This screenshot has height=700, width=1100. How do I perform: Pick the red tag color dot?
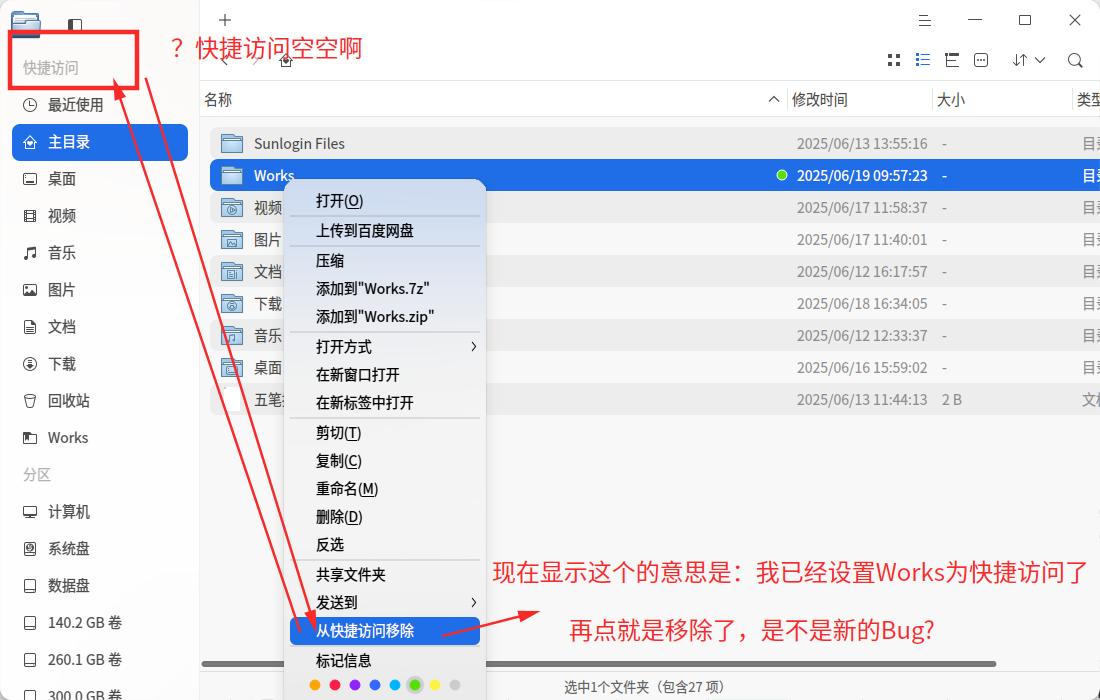335,685
